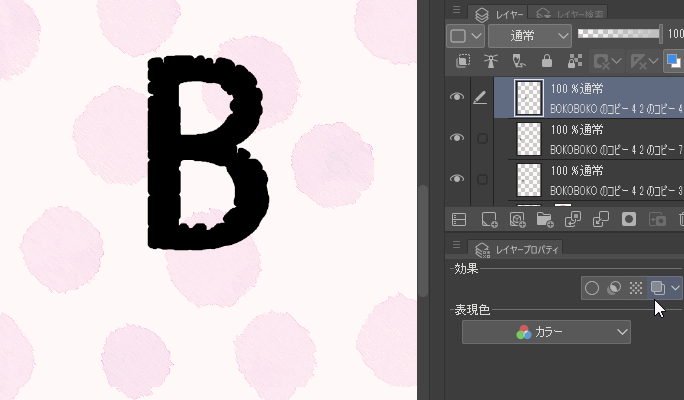The image size is (684, 400).
Task: Create a new layer folder
Action: [545, 219]
